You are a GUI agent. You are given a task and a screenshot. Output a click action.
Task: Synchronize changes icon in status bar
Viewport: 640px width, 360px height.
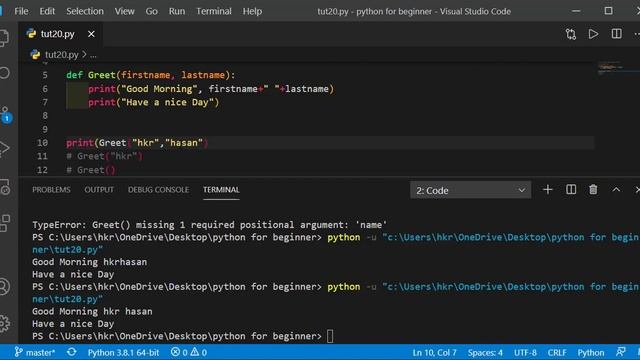[71, 352]
